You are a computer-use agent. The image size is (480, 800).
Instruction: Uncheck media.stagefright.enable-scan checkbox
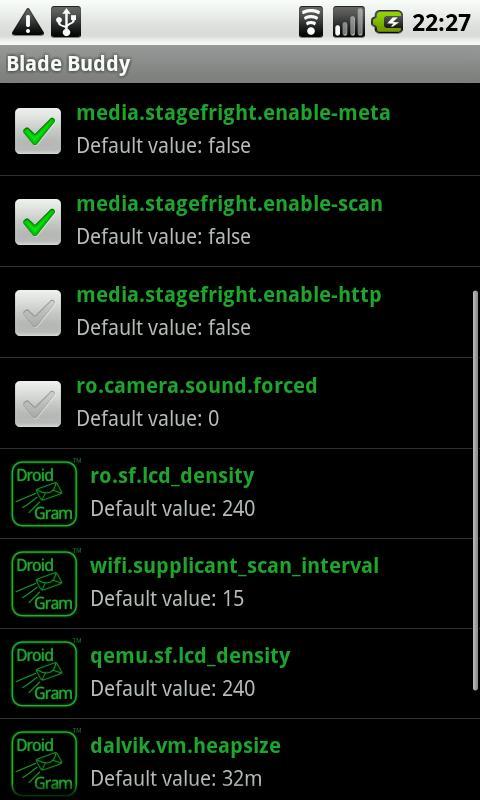coord(38,221)
